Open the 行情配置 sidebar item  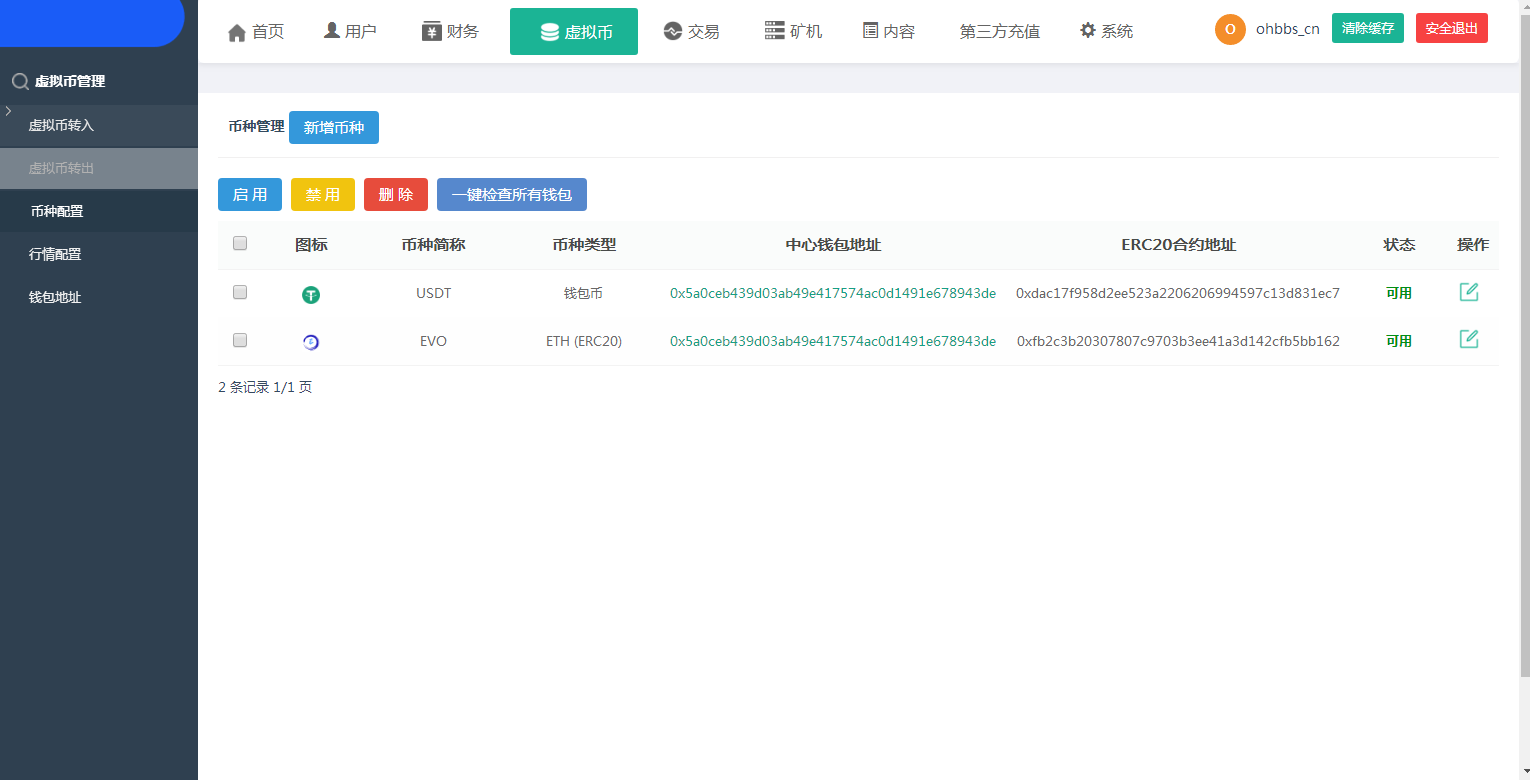tap(55, 254)
